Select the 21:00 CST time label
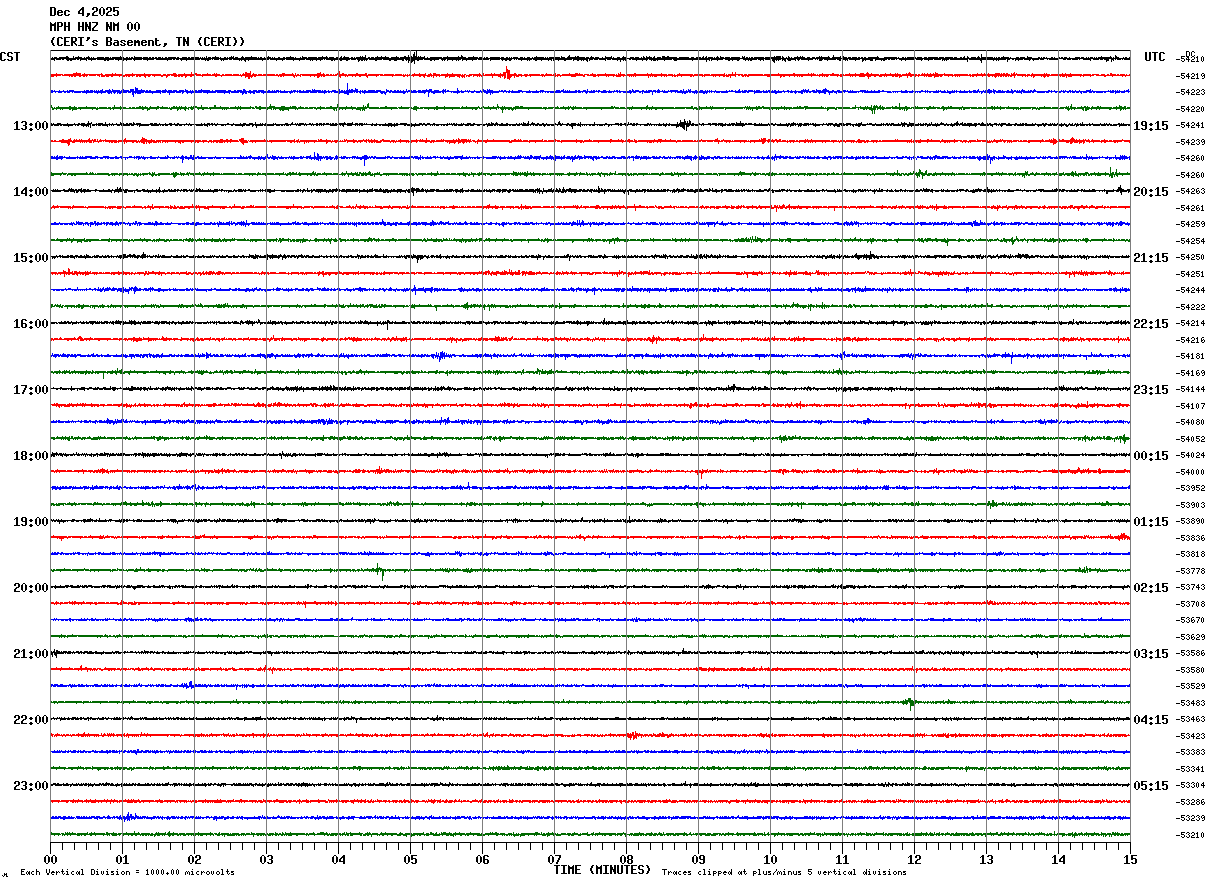The width and height of the screenshot is (1210, 886). 30,654
